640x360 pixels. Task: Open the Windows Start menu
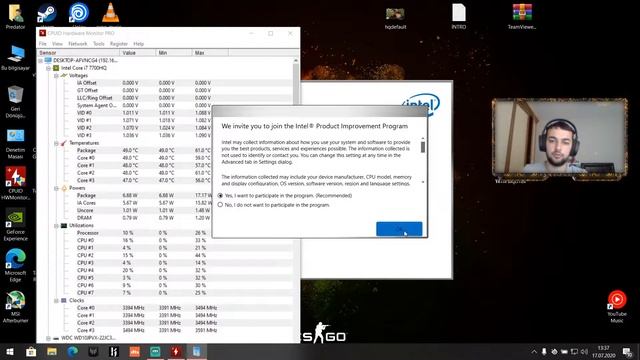[10, 351]
